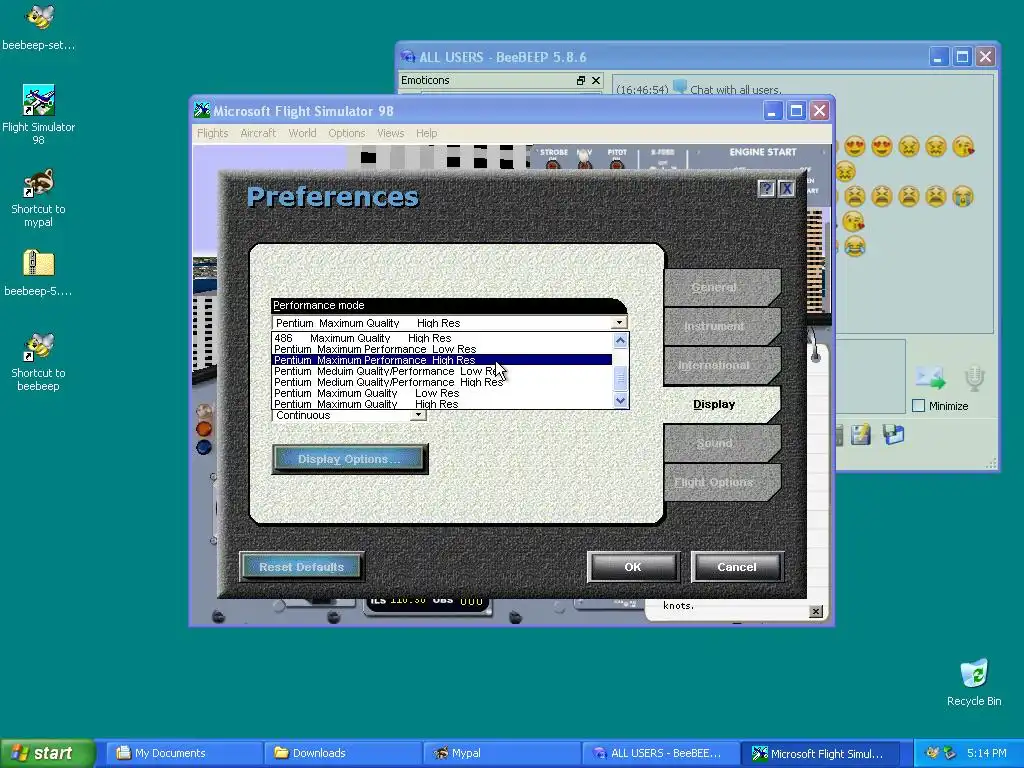Screen dimensions: 1024x768
Task: Close the knots message note with small X
Action: [x=816, y=611]
